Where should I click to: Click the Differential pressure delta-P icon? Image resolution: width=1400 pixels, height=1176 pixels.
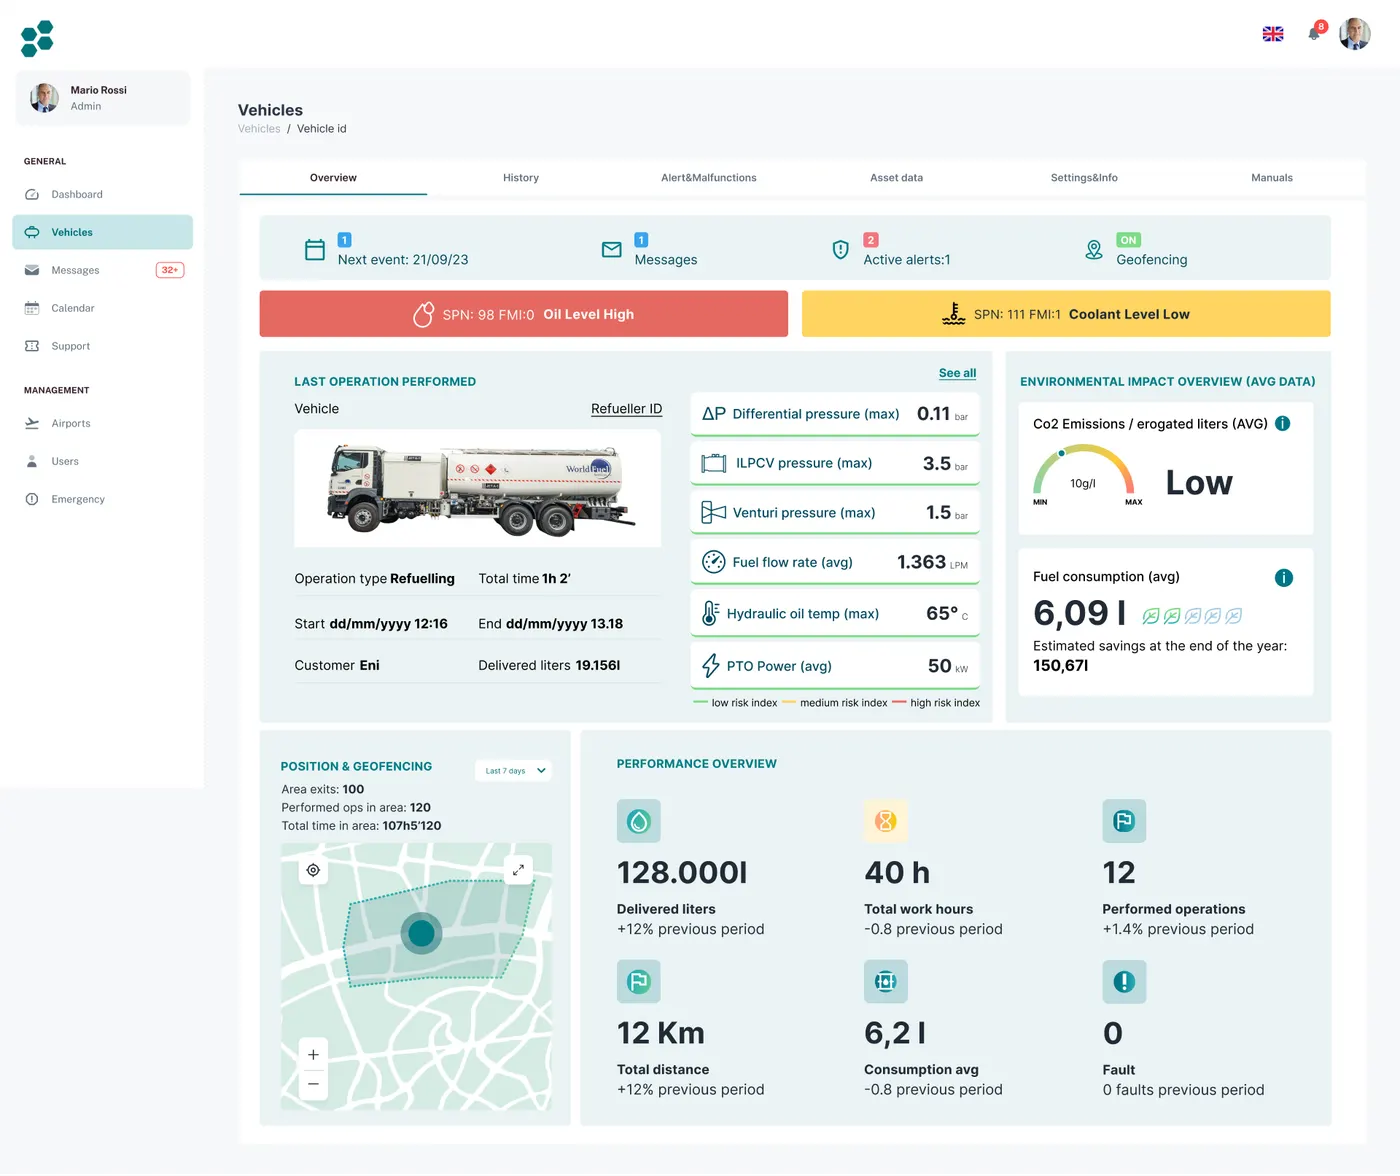pos(714,414)
